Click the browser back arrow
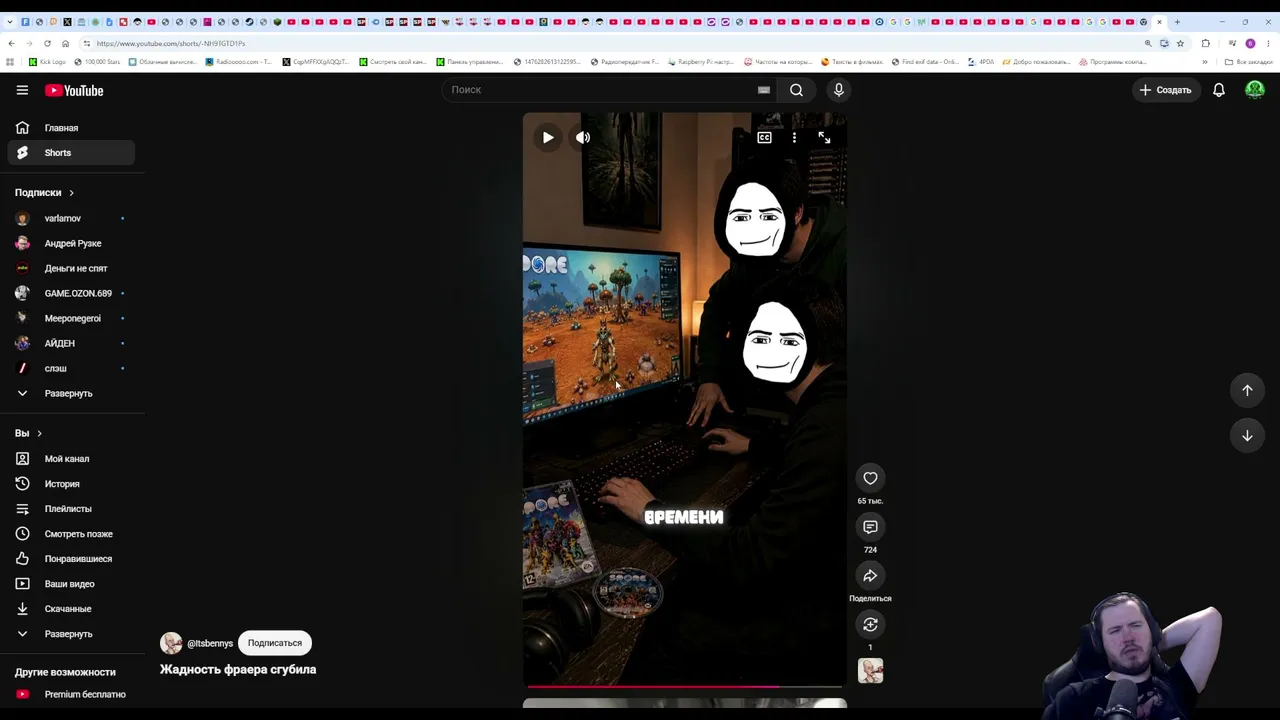Image resolution: width=1280 pixels, height=720 pixels. coord(11,43)
